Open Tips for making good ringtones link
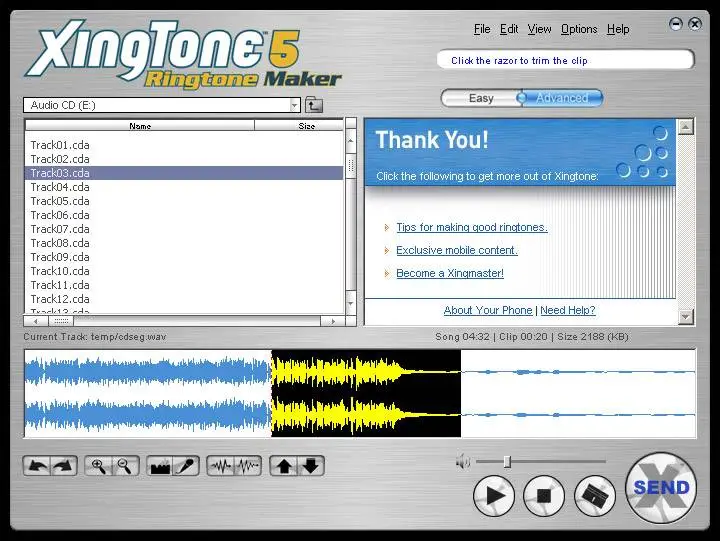The image size is (720, 541). click(x=472, y=227)
